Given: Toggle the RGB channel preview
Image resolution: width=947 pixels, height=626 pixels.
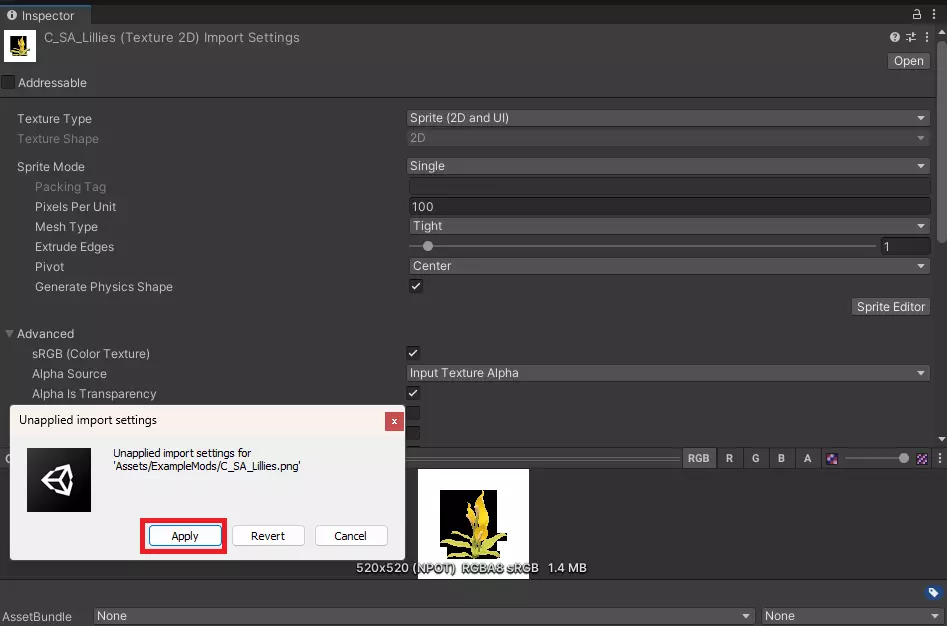Looking at the screenshot, I should coord(698,458).
